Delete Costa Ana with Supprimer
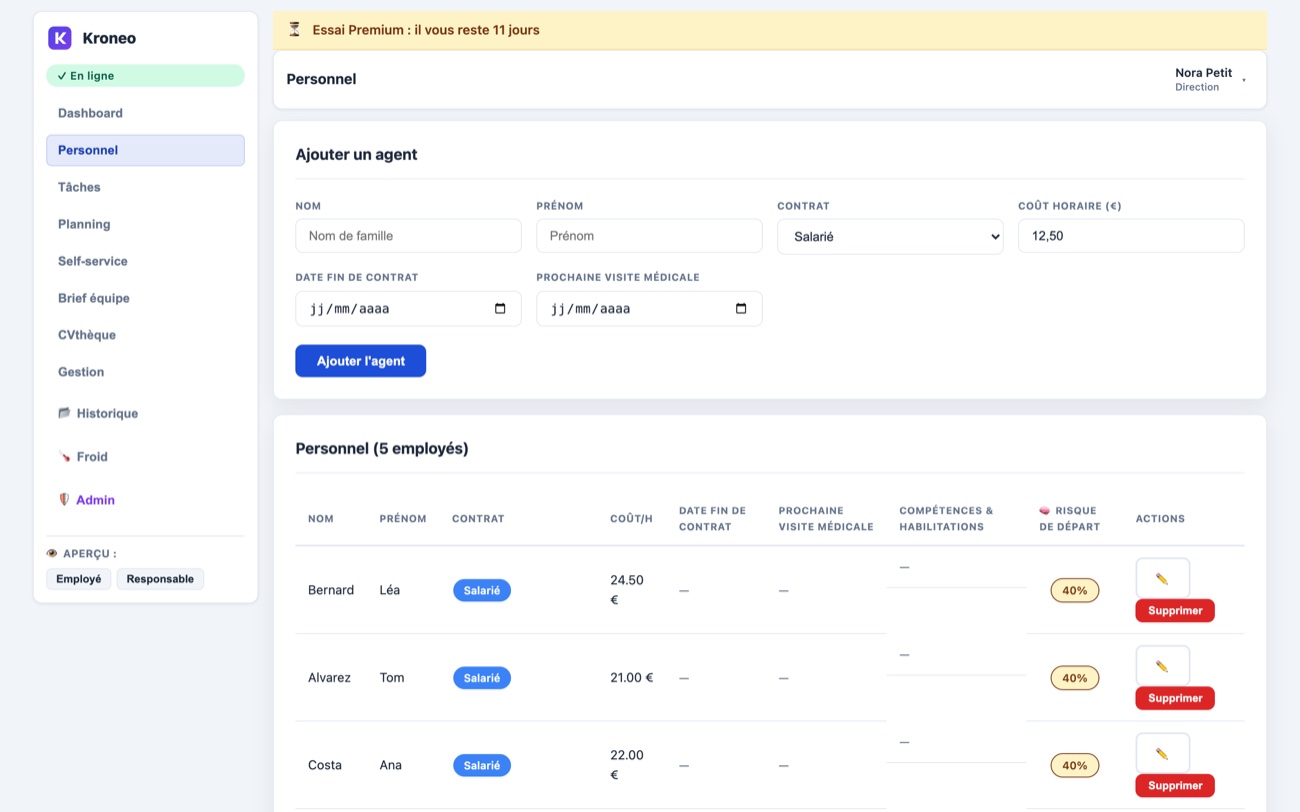The image size is (1300, 812). point(1175,786)
